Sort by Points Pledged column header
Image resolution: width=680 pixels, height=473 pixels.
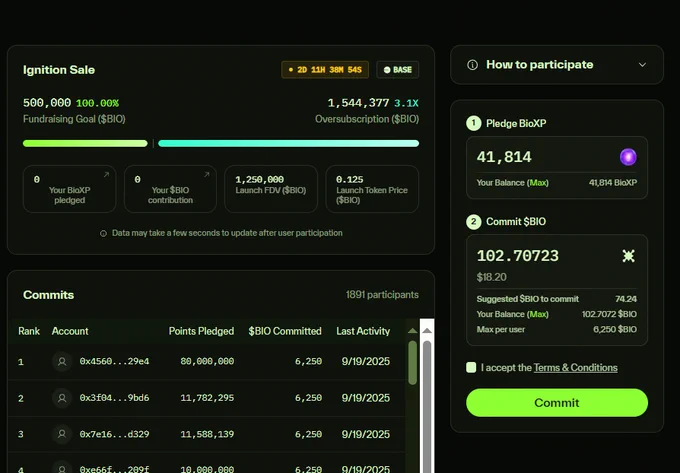point(201,331)
